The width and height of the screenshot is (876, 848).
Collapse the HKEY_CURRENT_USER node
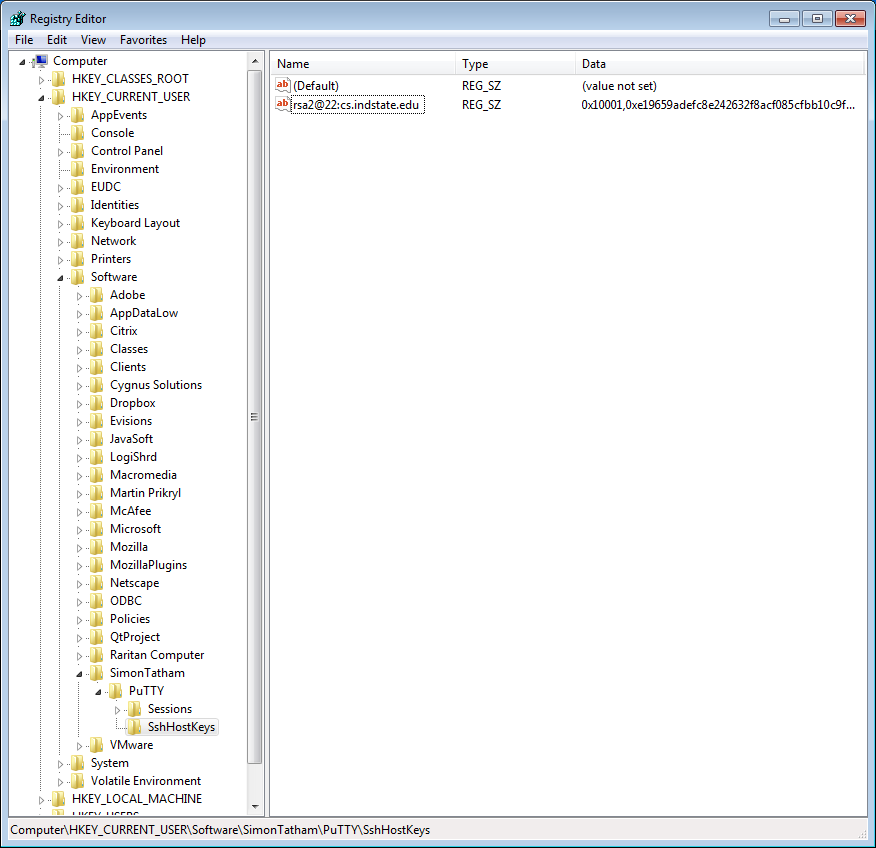41,98
